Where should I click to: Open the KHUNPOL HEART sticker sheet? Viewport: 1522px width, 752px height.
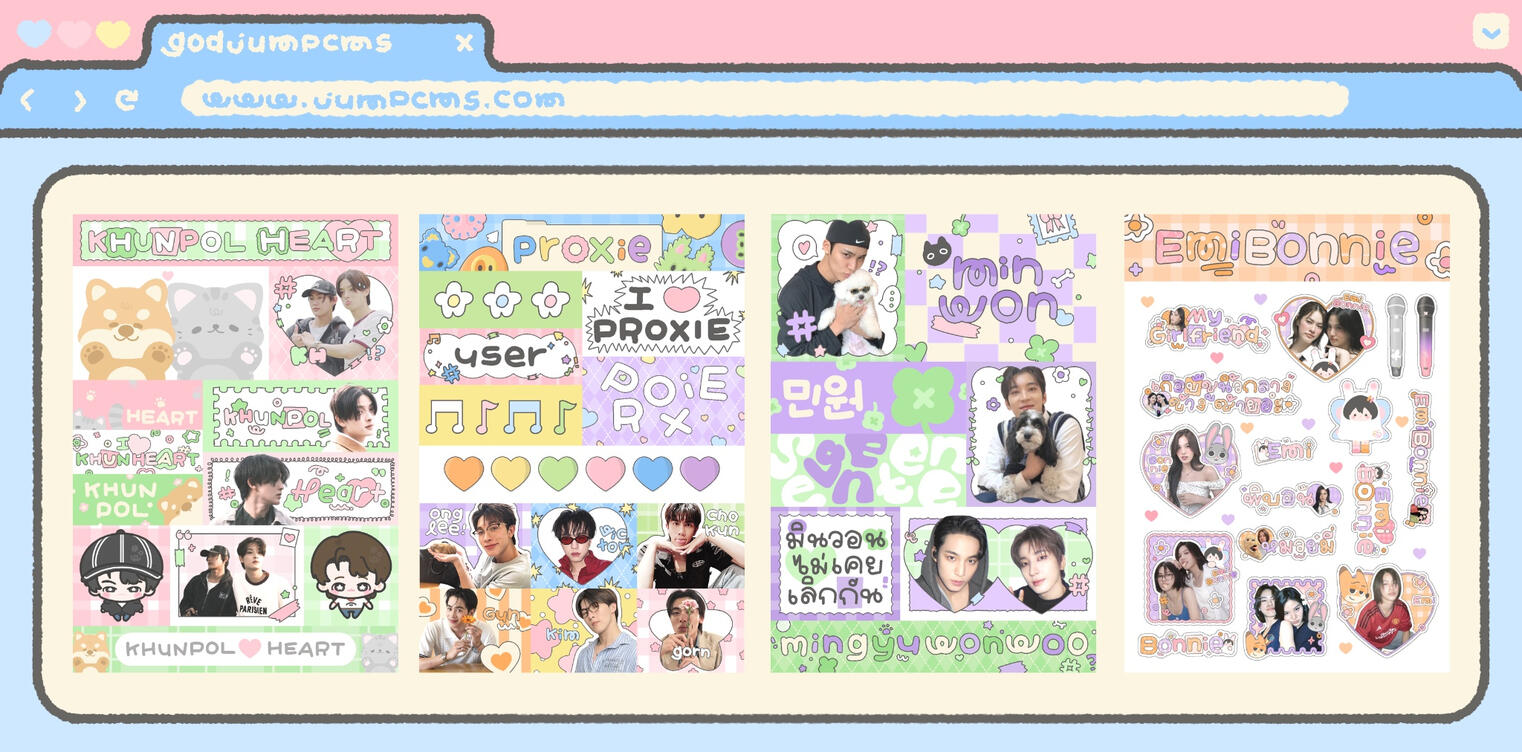[x=235, y=240]
